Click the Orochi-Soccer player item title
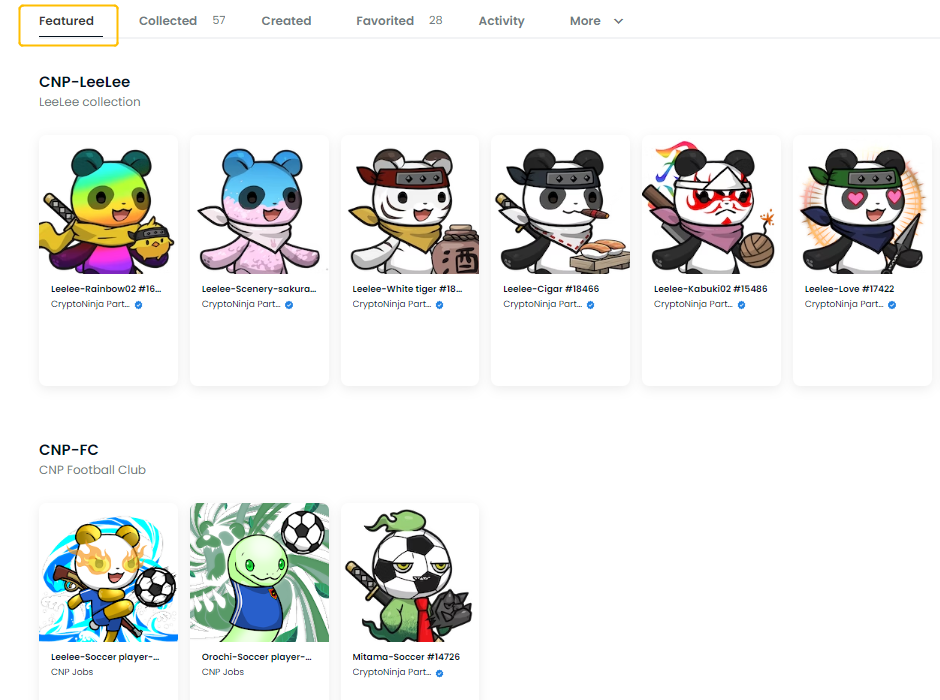 pos(257,657)
